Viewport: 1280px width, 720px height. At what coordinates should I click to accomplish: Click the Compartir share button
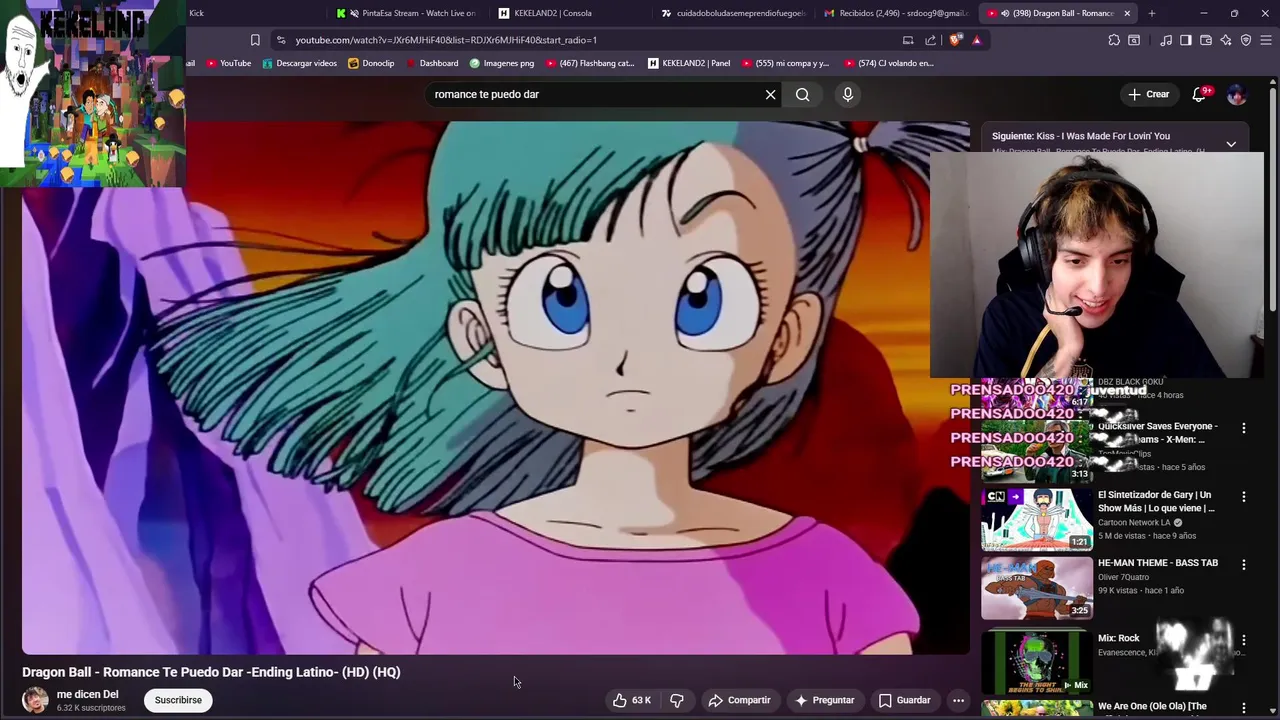(x=740, y=700)
